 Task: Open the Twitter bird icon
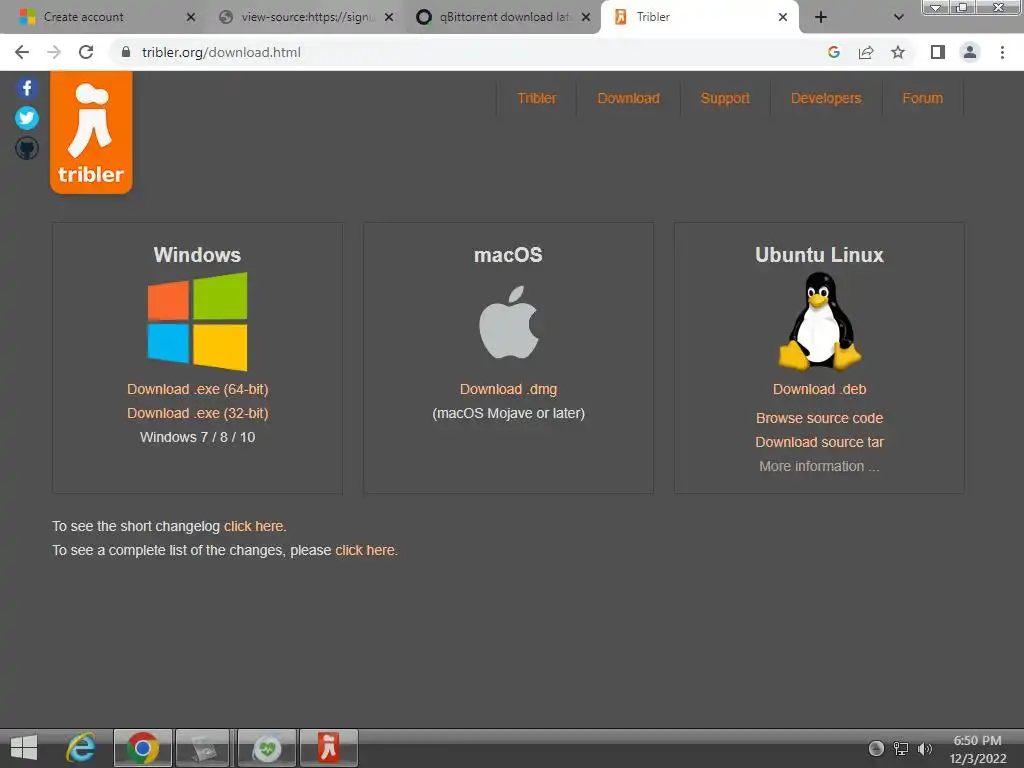click(27, 118)
